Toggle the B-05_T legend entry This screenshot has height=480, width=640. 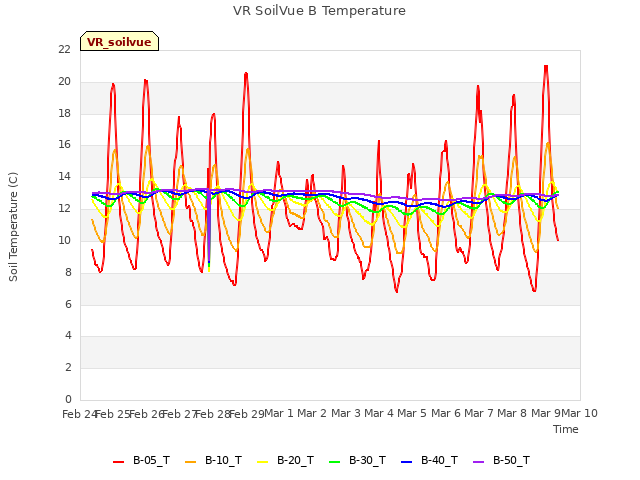tap(141, 461)
